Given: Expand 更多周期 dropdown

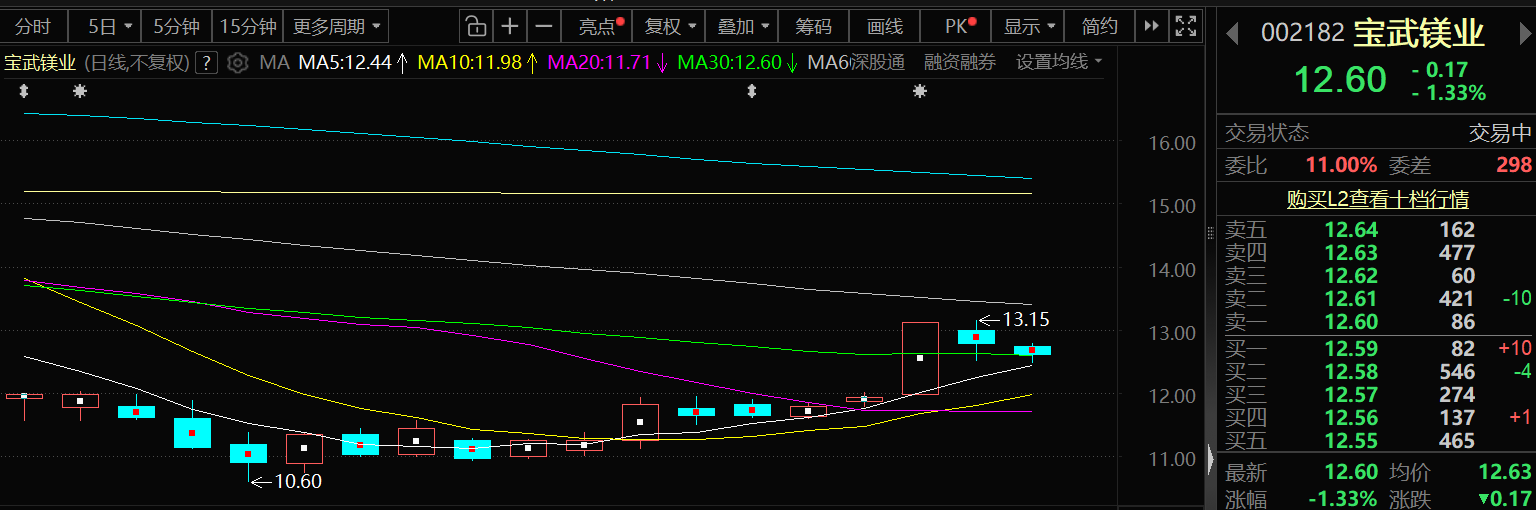Looking at the screenshot, I should [336, 26].
